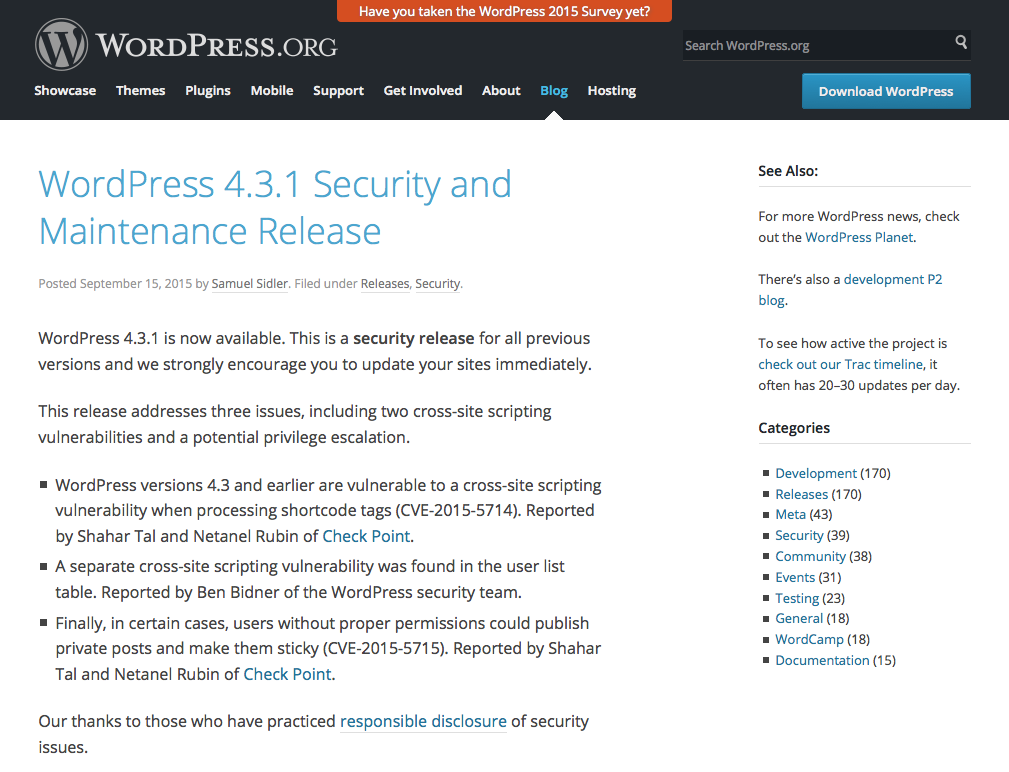Open the WordPress 4.3.1 Security post title
1009x772 pixels.
pyautogui.click(x=275, y=207)
